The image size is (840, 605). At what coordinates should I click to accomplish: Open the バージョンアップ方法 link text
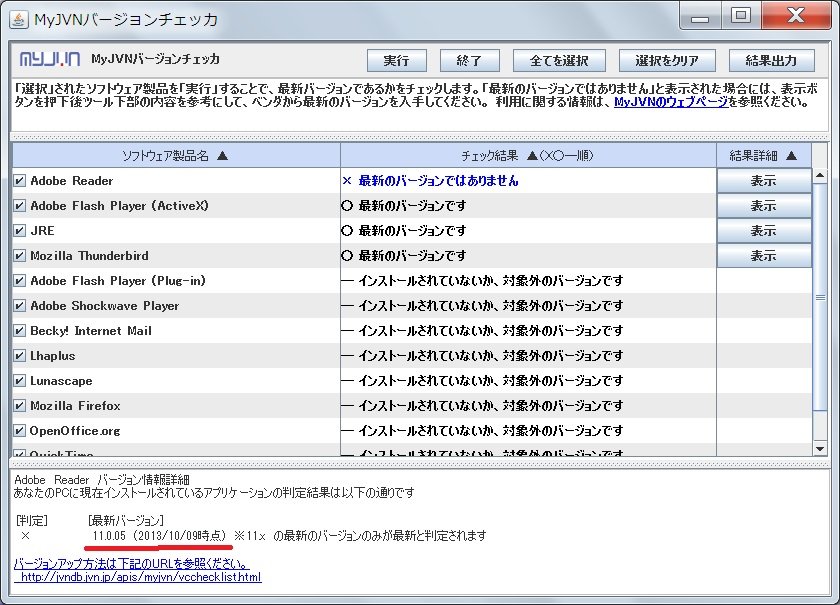pyautogui.click(x=131, y=564)
